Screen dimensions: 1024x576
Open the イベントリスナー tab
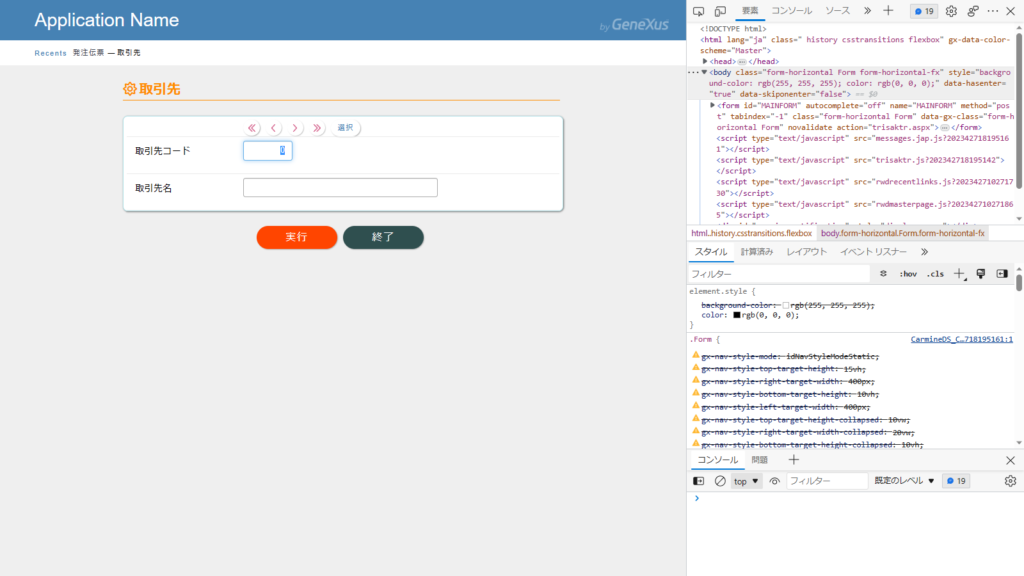tap(873, 252)
